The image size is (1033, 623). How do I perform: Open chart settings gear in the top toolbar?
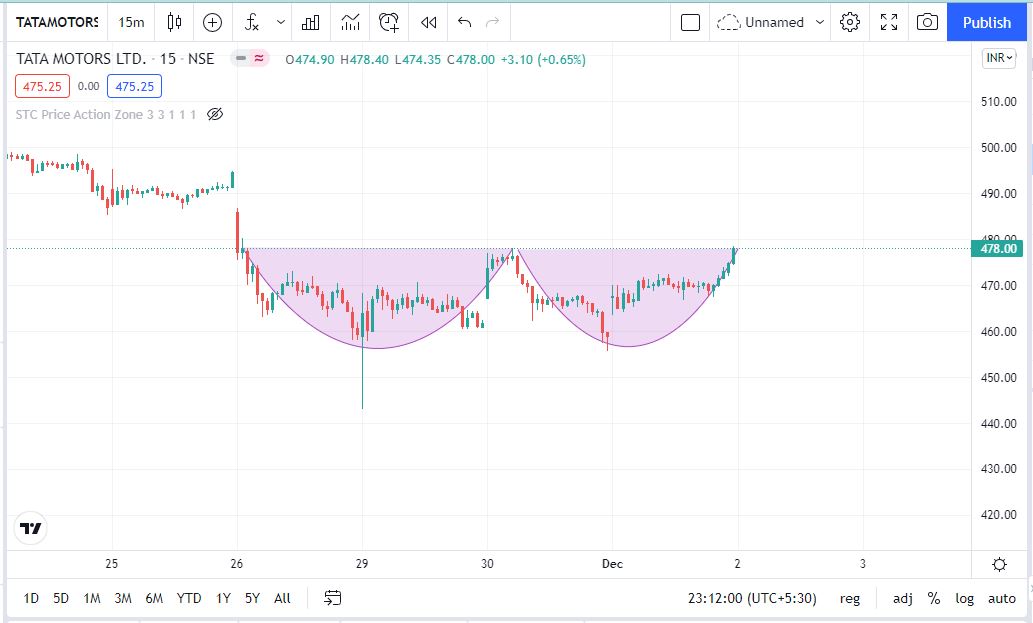[x=850, y=22]
